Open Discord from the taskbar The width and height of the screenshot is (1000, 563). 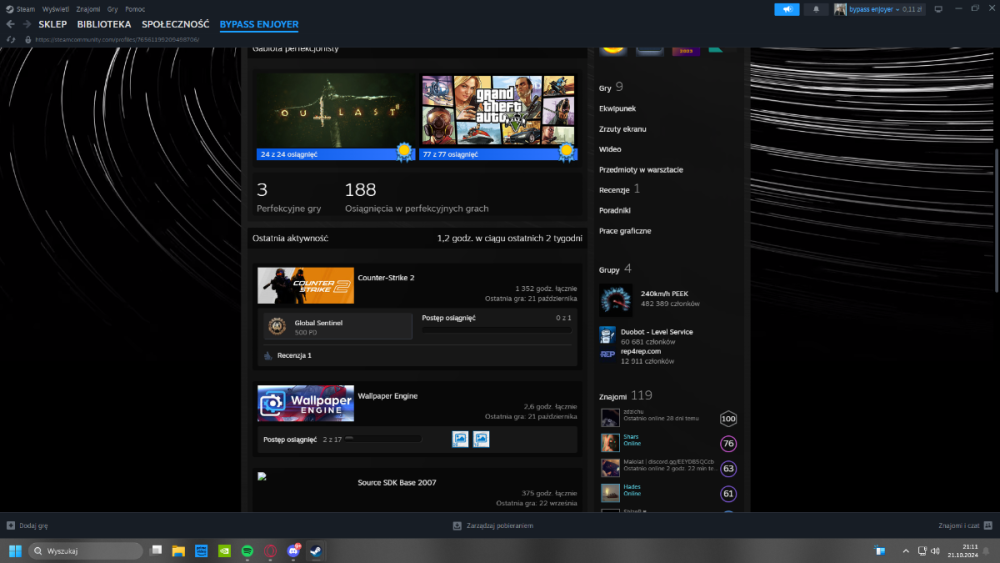pyautogui.click(x=293, y=551)
